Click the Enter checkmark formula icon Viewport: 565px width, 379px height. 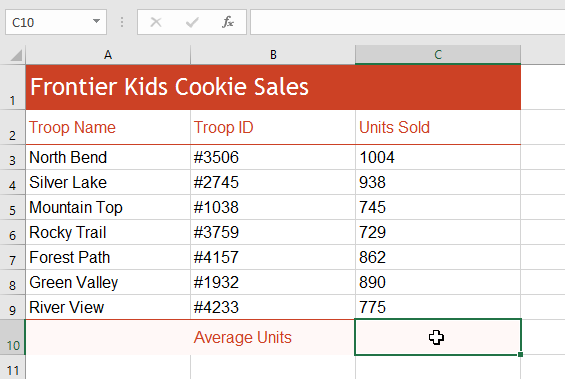(192, 22)
